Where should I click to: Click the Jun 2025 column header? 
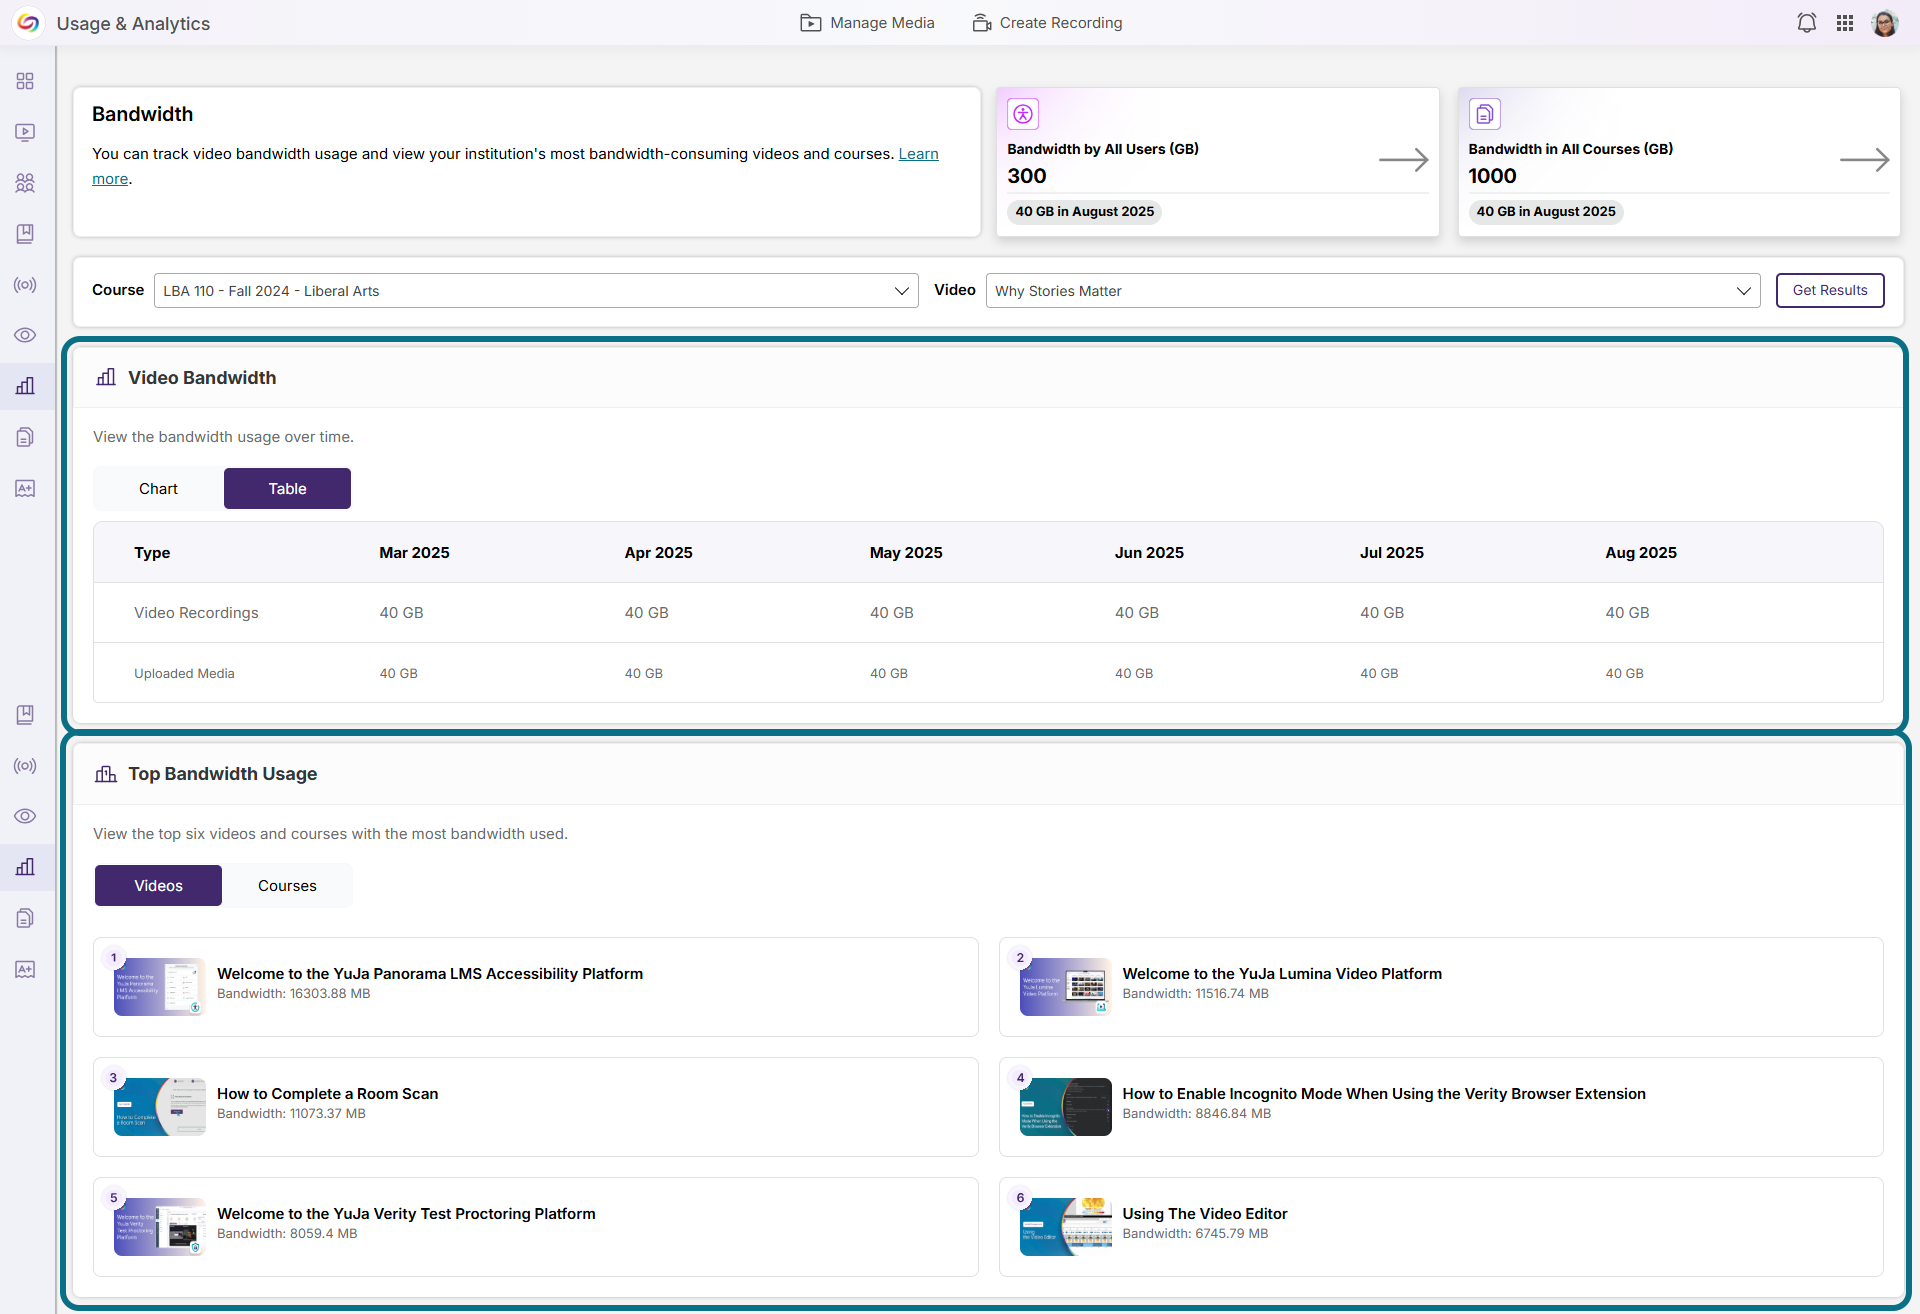click(x=1149, y=553)
